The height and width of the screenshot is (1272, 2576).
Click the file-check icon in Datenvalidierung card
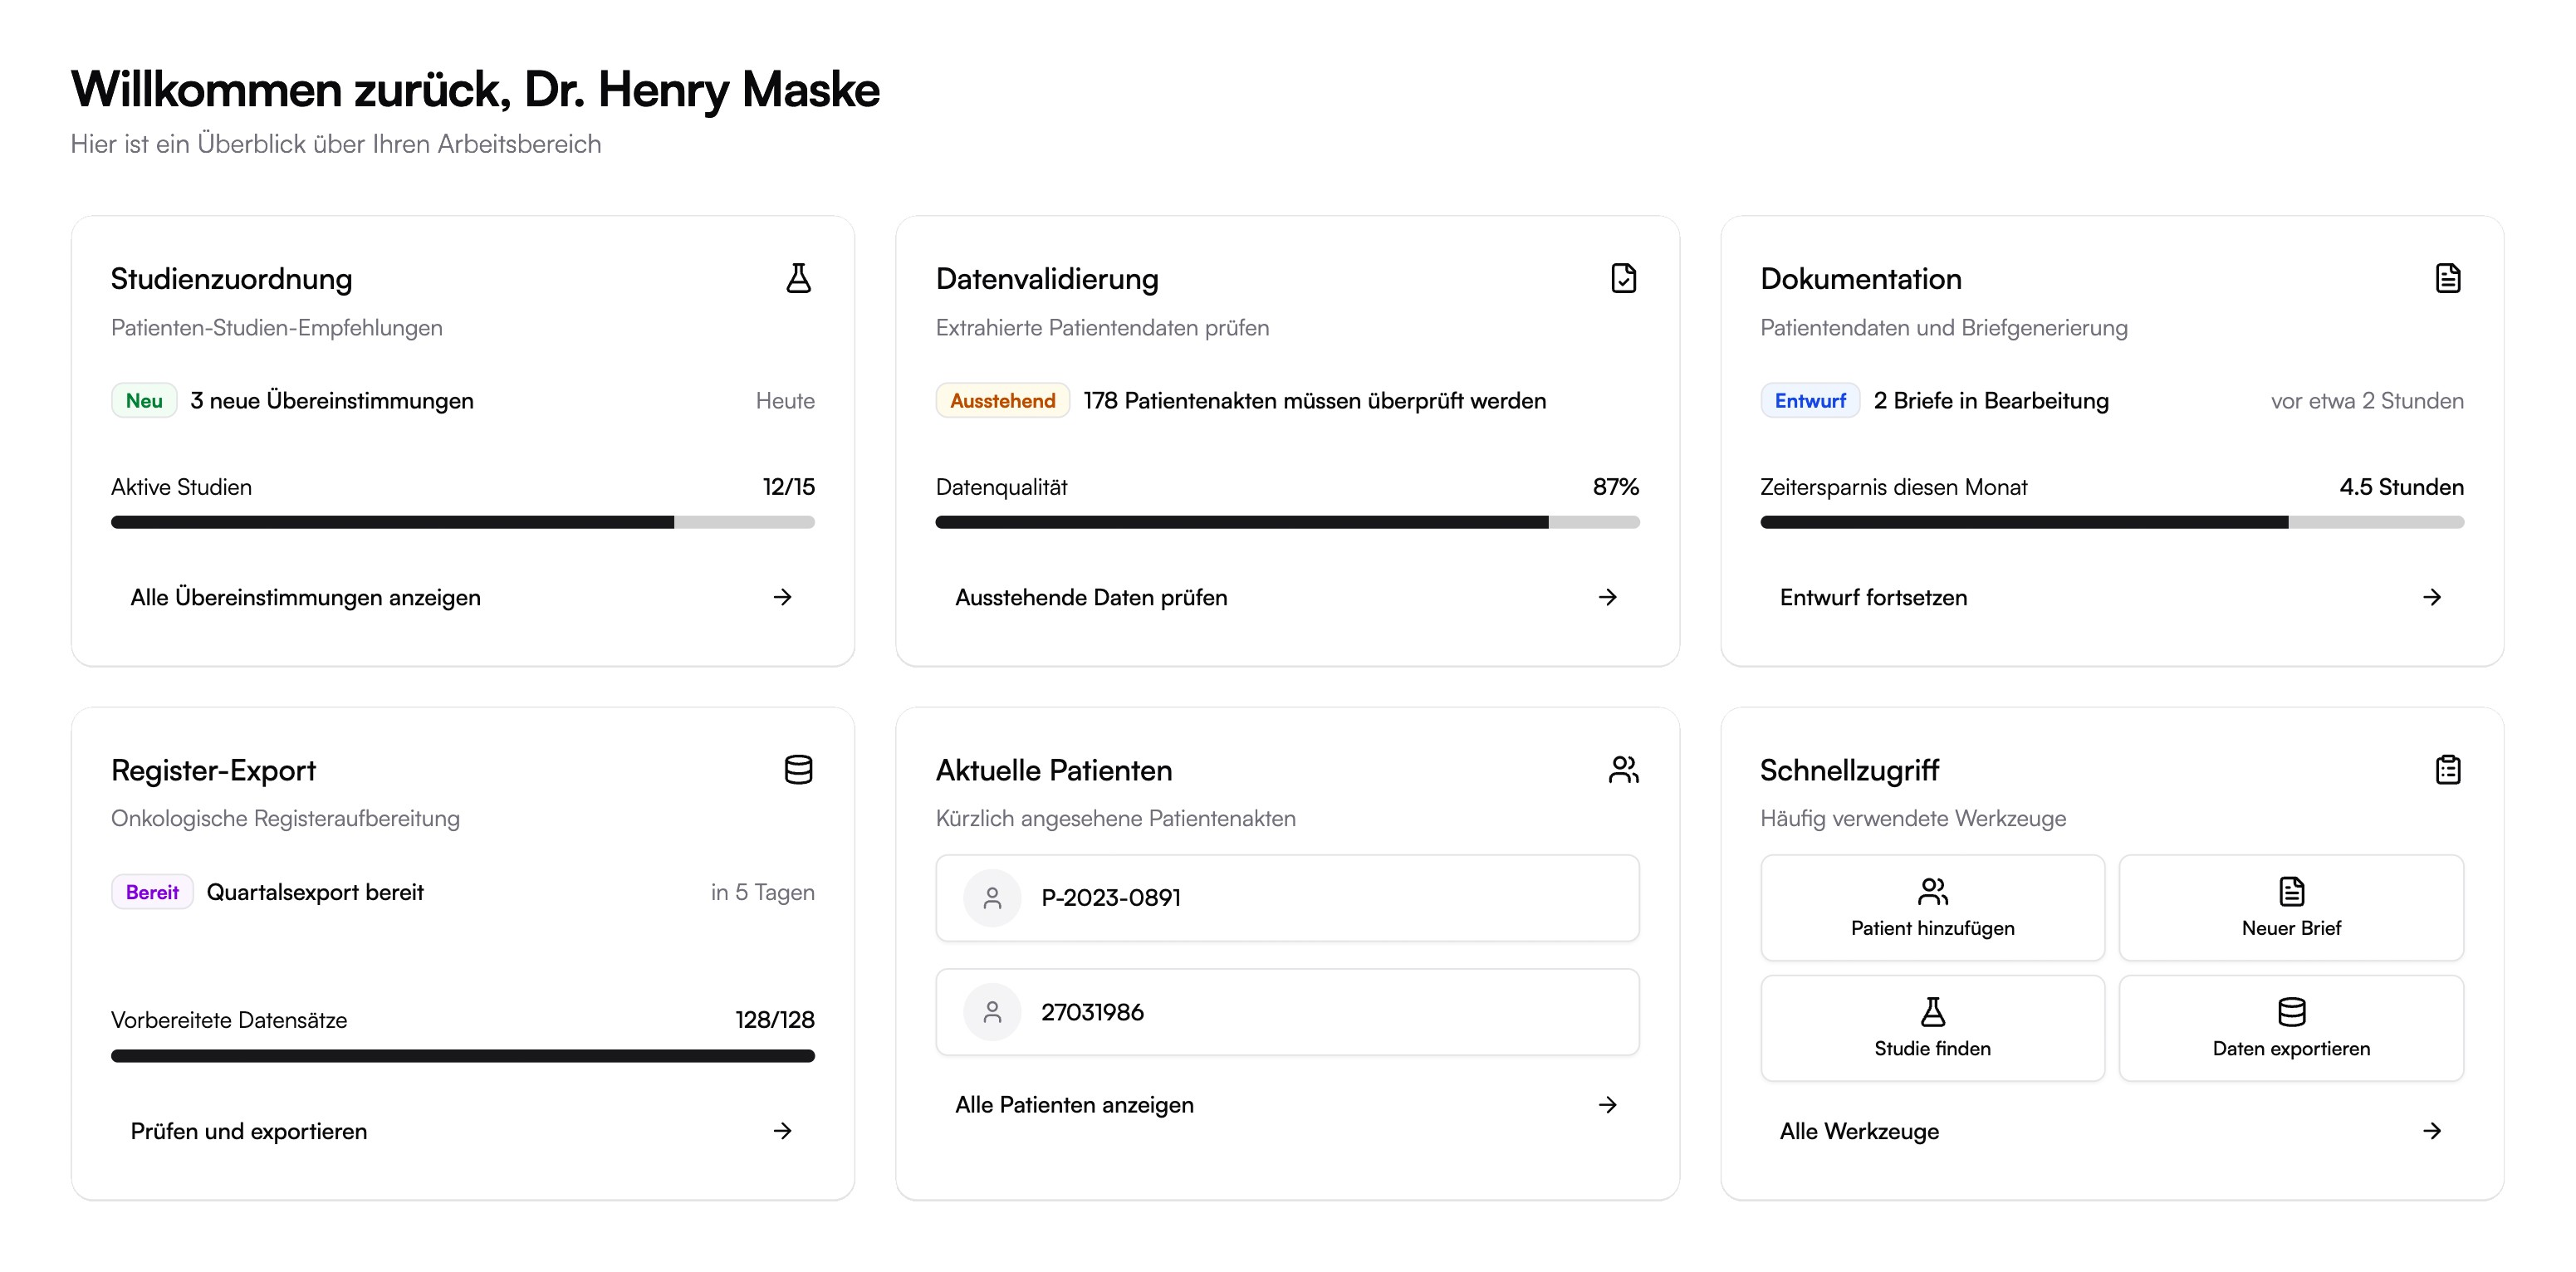click(x=1623, y=278)
